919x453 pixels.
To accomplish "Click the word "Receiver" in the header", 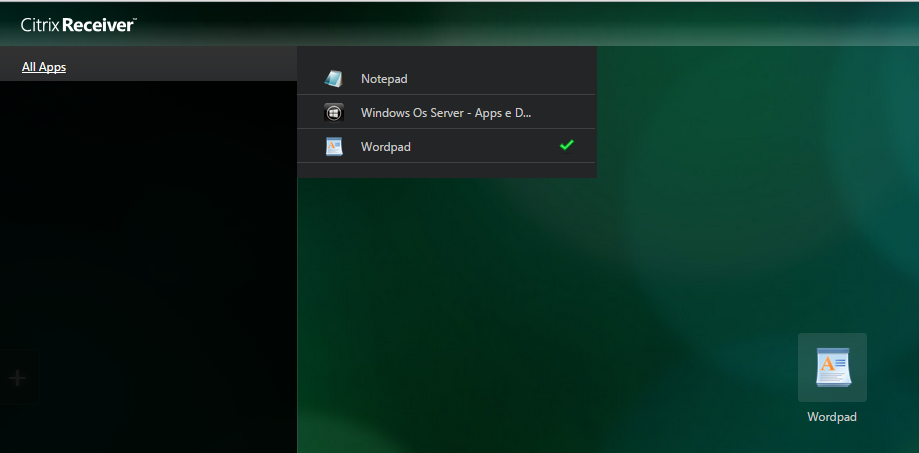I will click(98, 25).
